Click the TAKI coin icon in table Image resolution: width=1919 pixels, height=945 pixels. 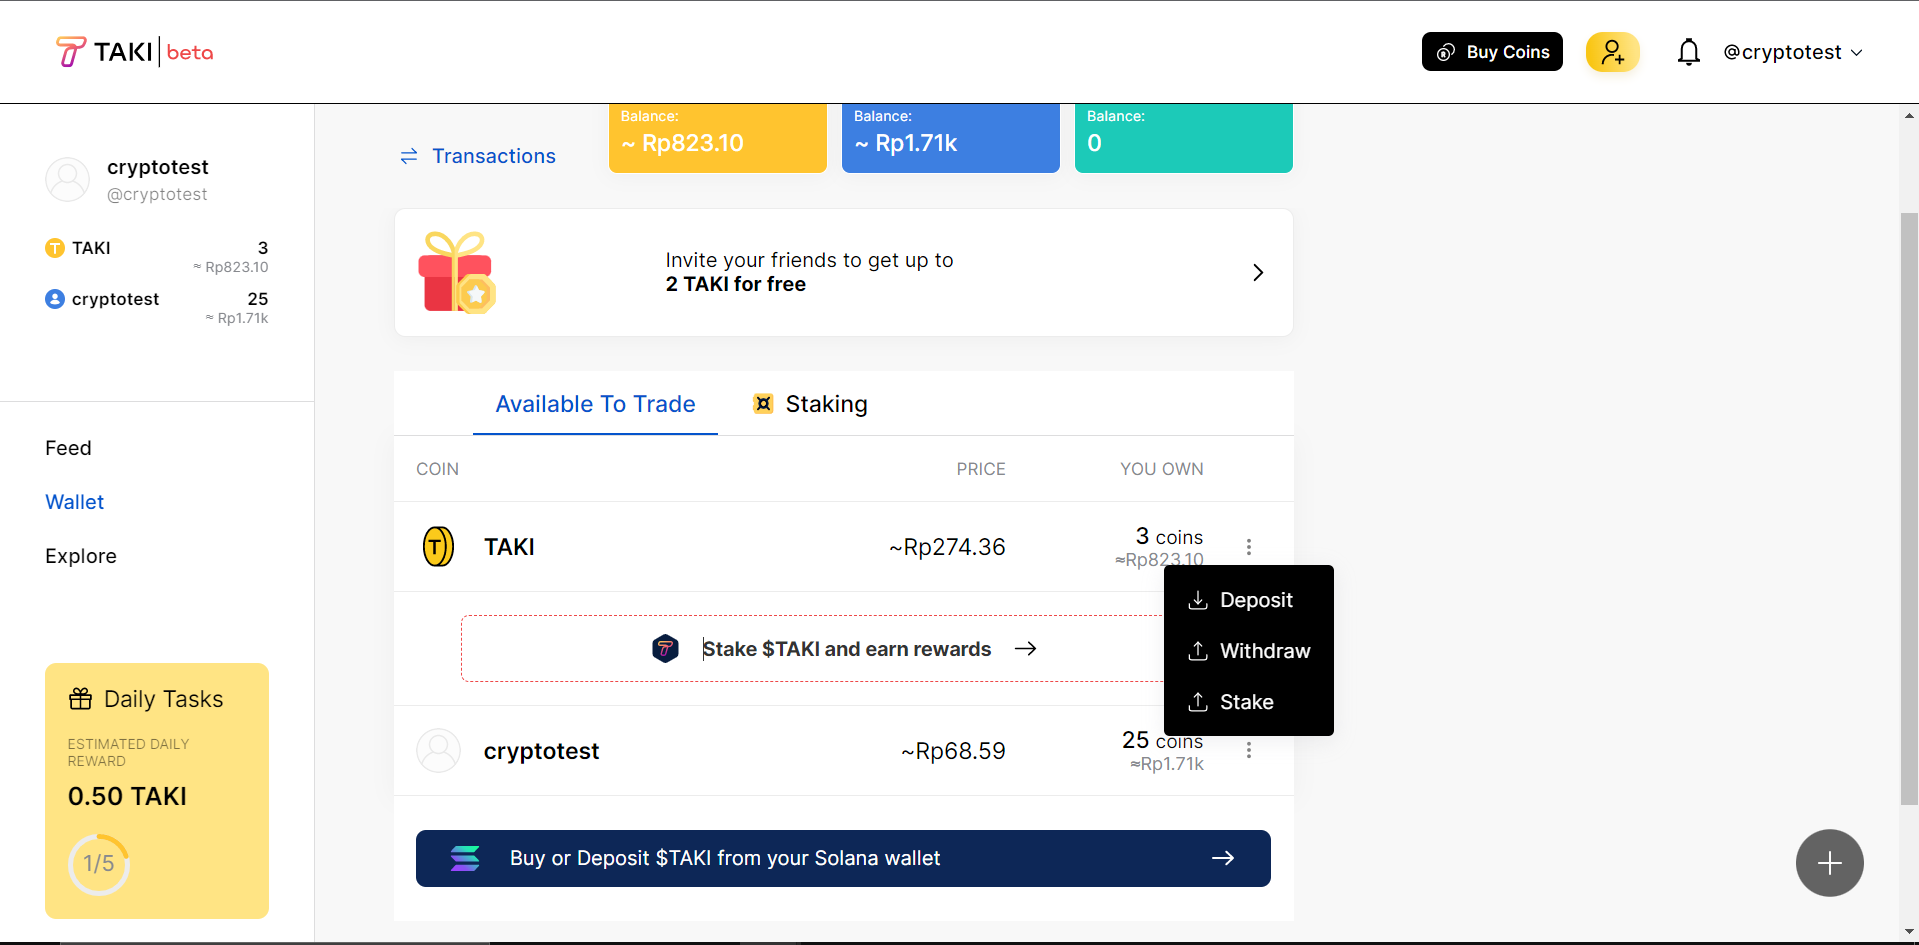click(438, 547)
